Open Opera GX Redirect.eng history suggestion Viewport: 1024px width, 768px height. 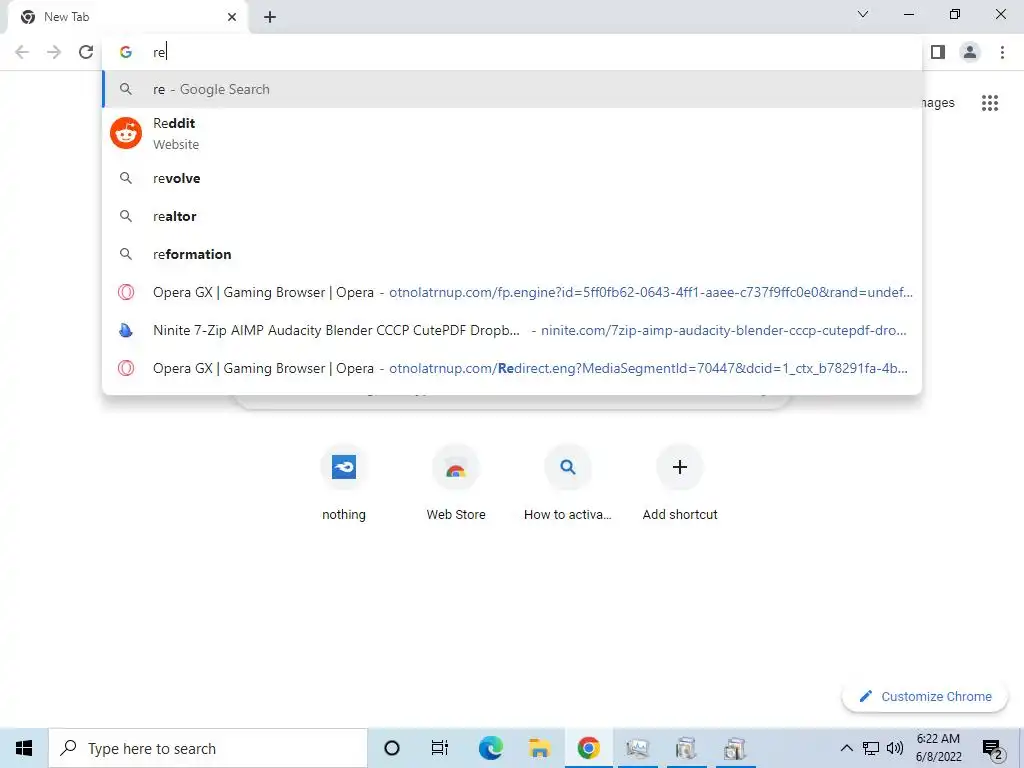[x=512, y=368]
